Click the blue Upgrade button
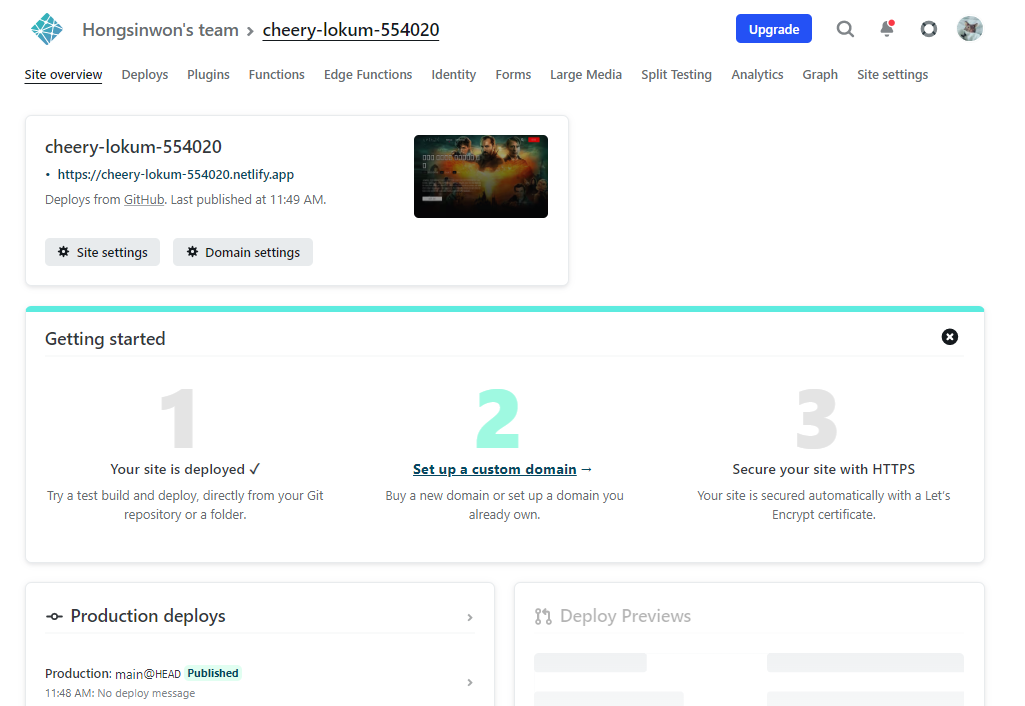 coord(774,29)
